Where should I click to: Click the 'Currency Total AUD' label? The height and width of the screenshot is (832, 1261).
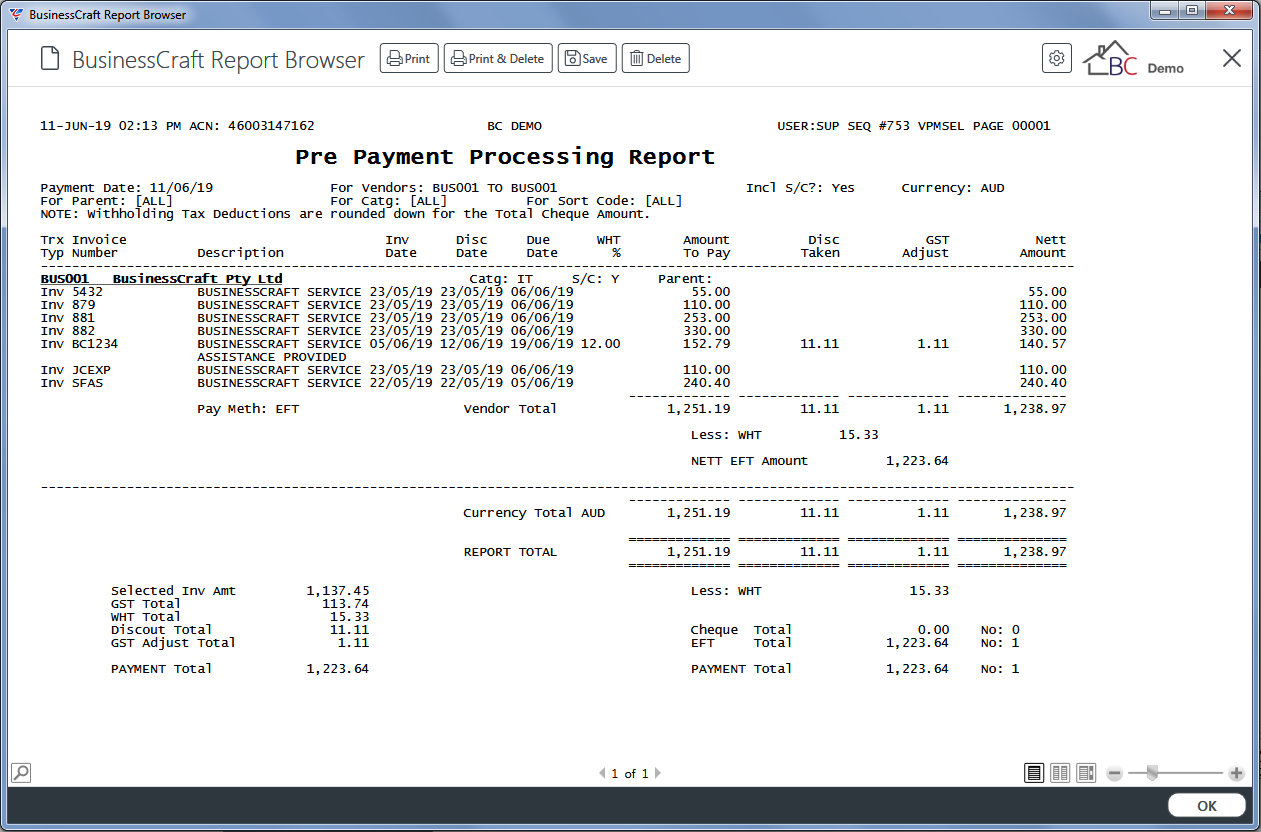534,513
